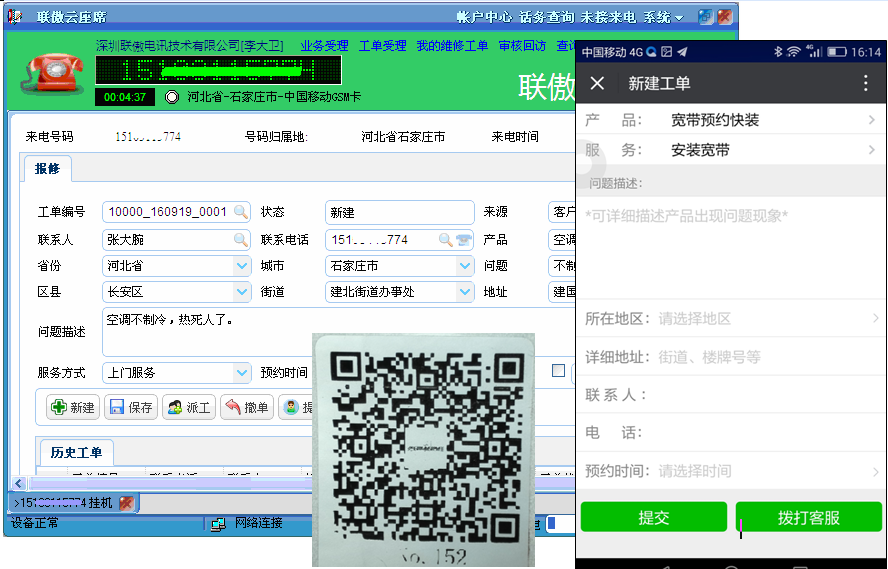The width and height of the screenshot is (888, 569).
Task: Close the 新建工单 mobile page with X
Action: 597,83
